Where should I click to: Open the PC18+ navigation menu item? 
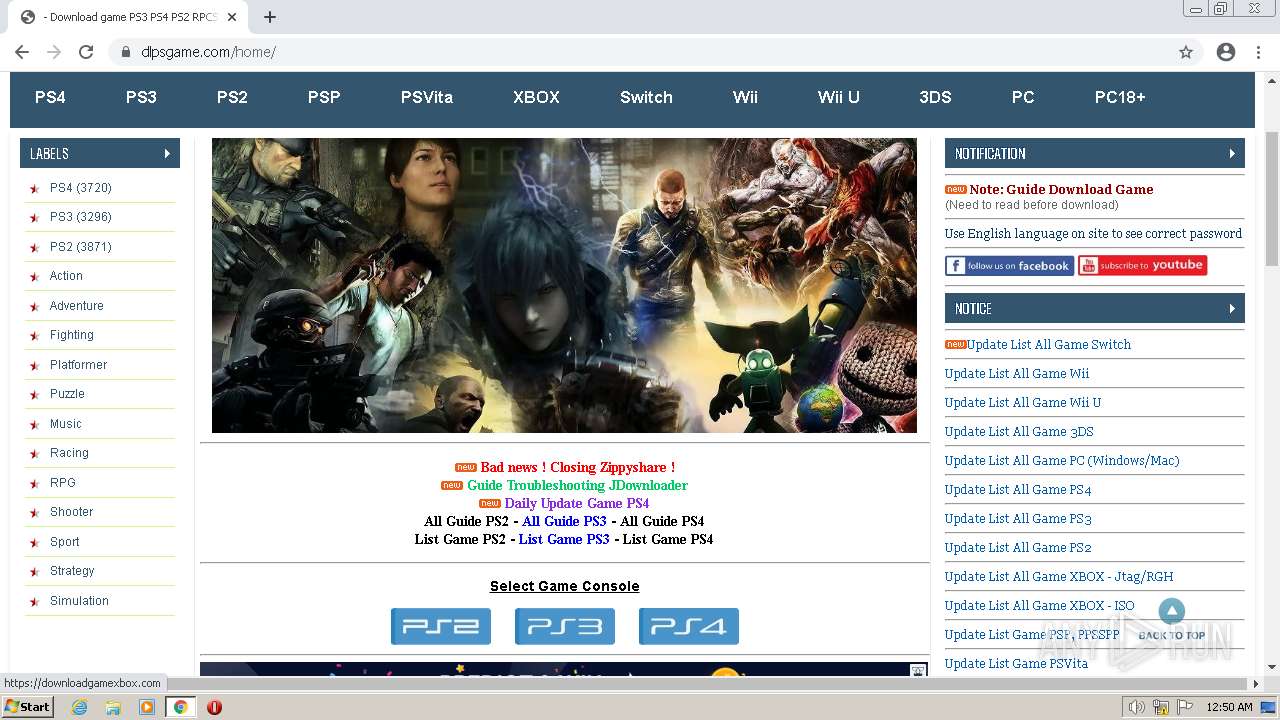[1120, 97]
